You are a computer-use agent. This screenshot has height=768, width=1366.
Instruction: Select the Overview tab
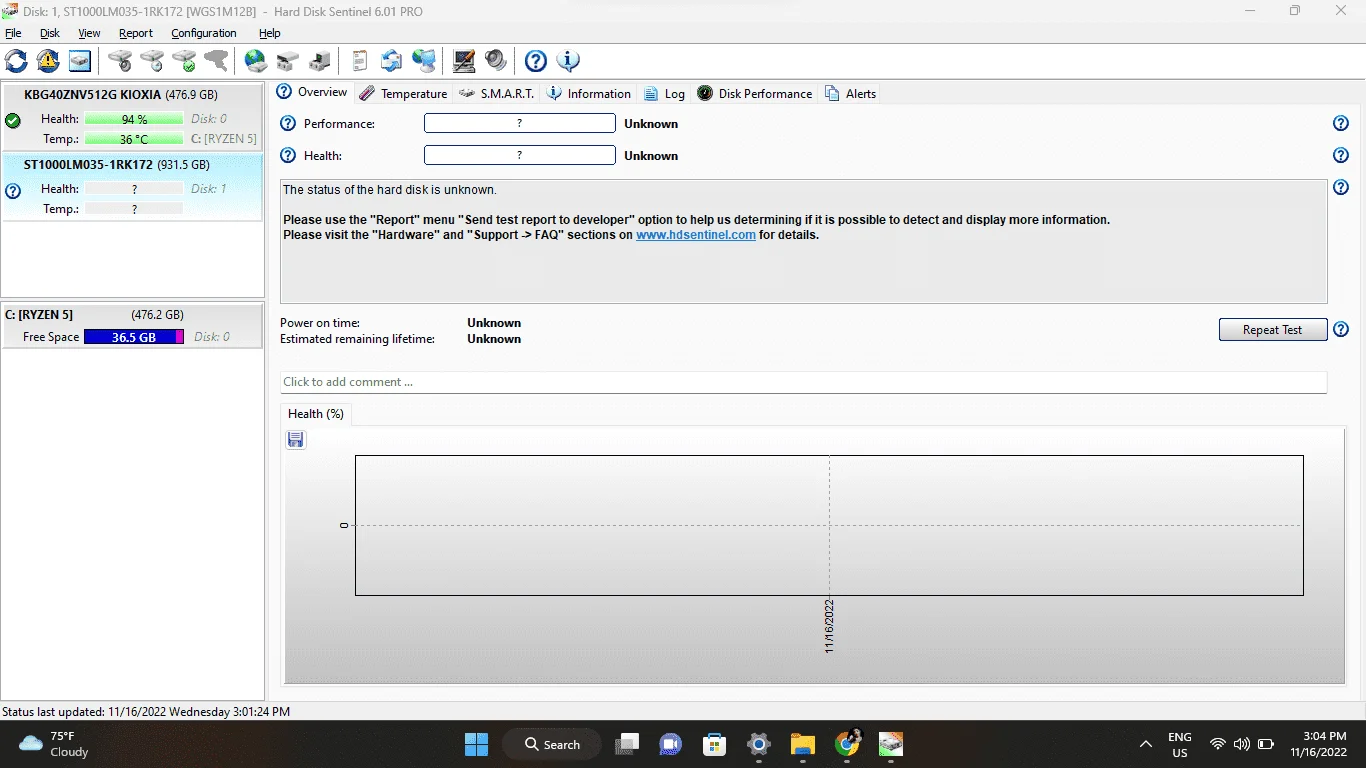coord(312,92)
